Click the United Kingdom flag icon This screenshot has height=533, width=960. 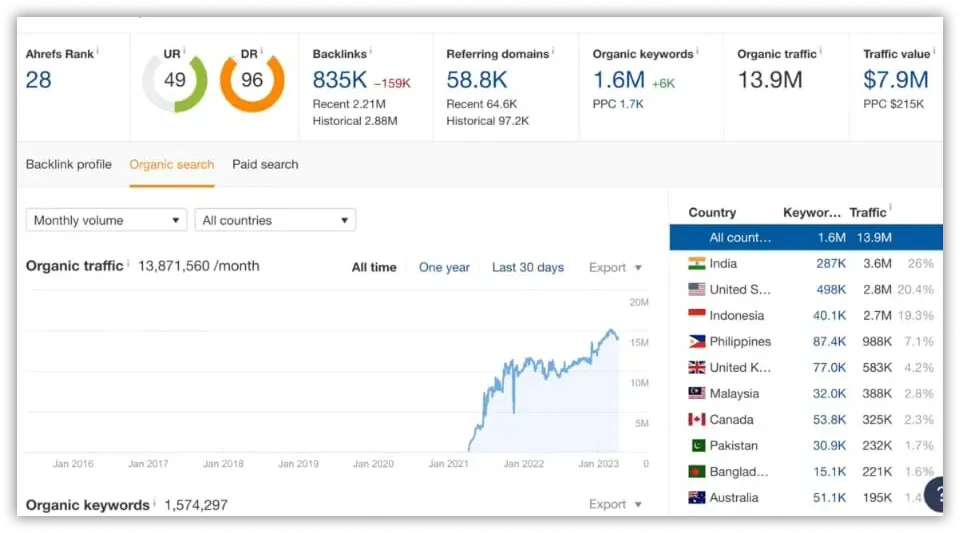pyautogui.click(x=696, y=367)
